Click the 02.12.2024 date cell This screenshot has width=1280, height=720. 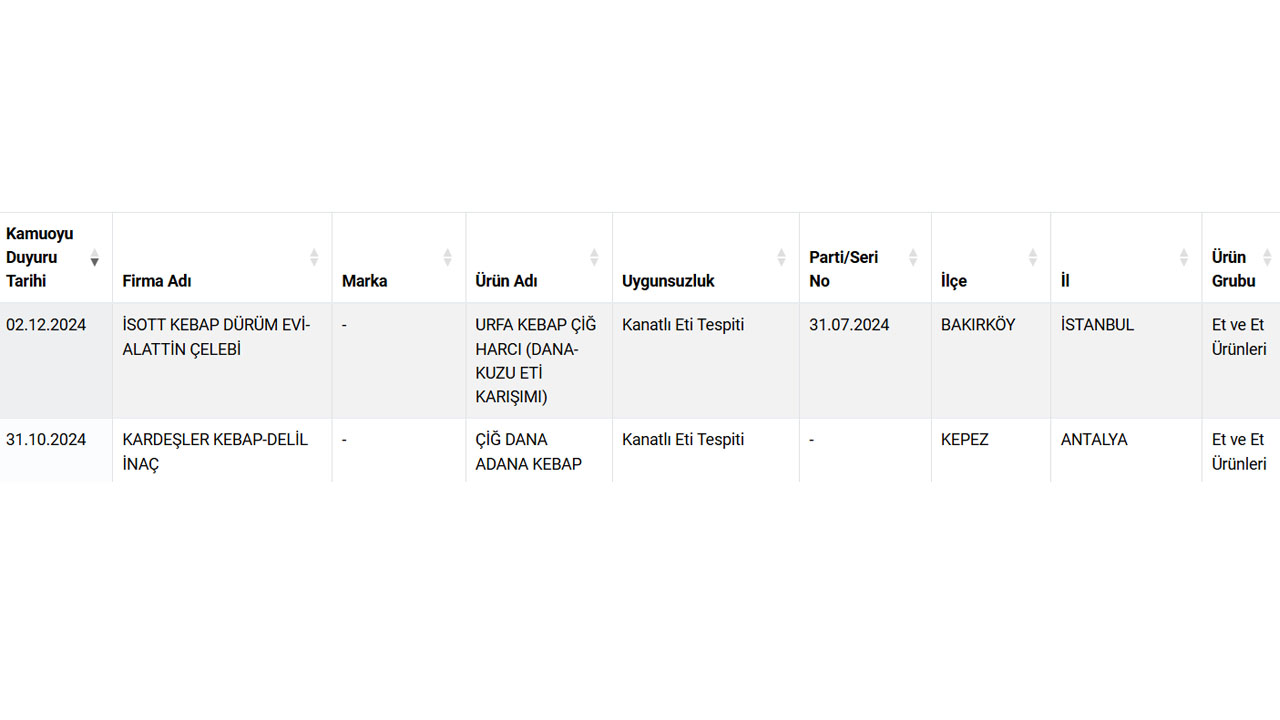pos(46,325)
